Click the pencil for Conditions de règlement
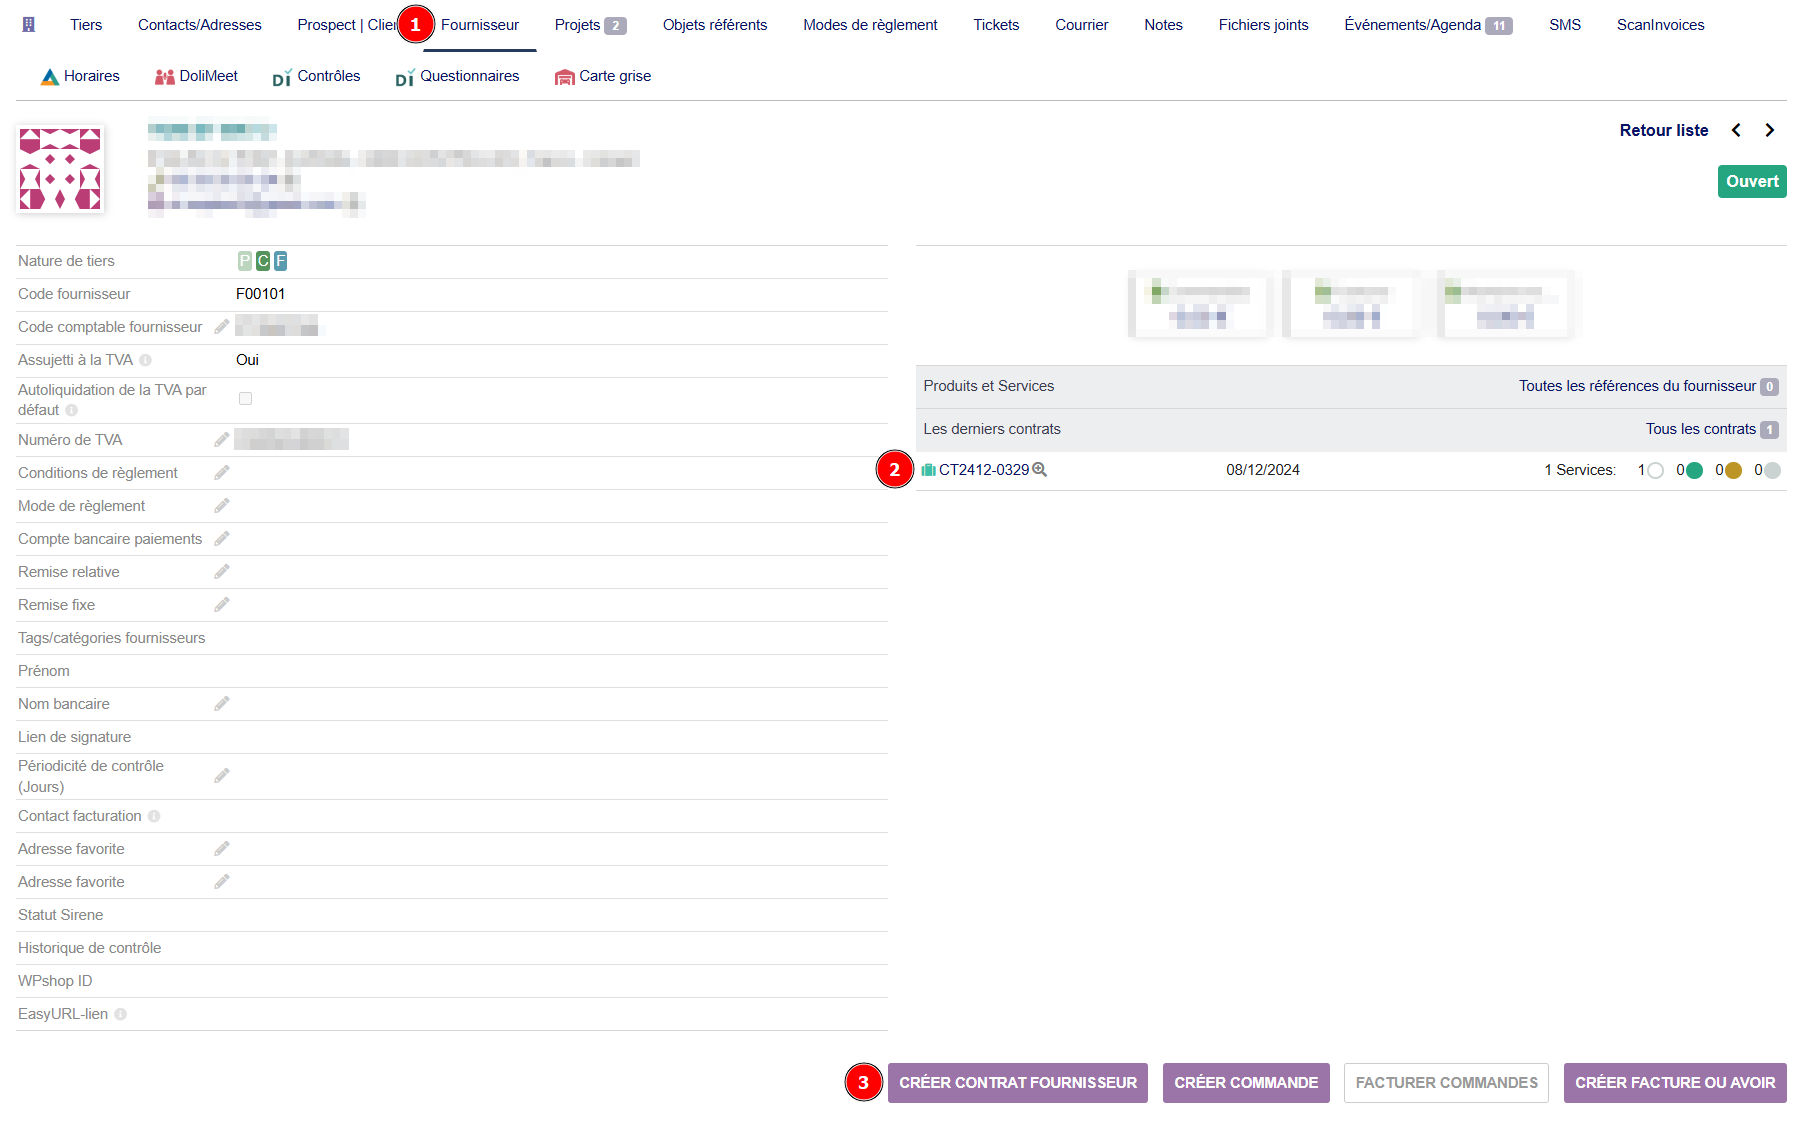The width and height of the screenshot is (1810, 1124). tap(222, 473)
